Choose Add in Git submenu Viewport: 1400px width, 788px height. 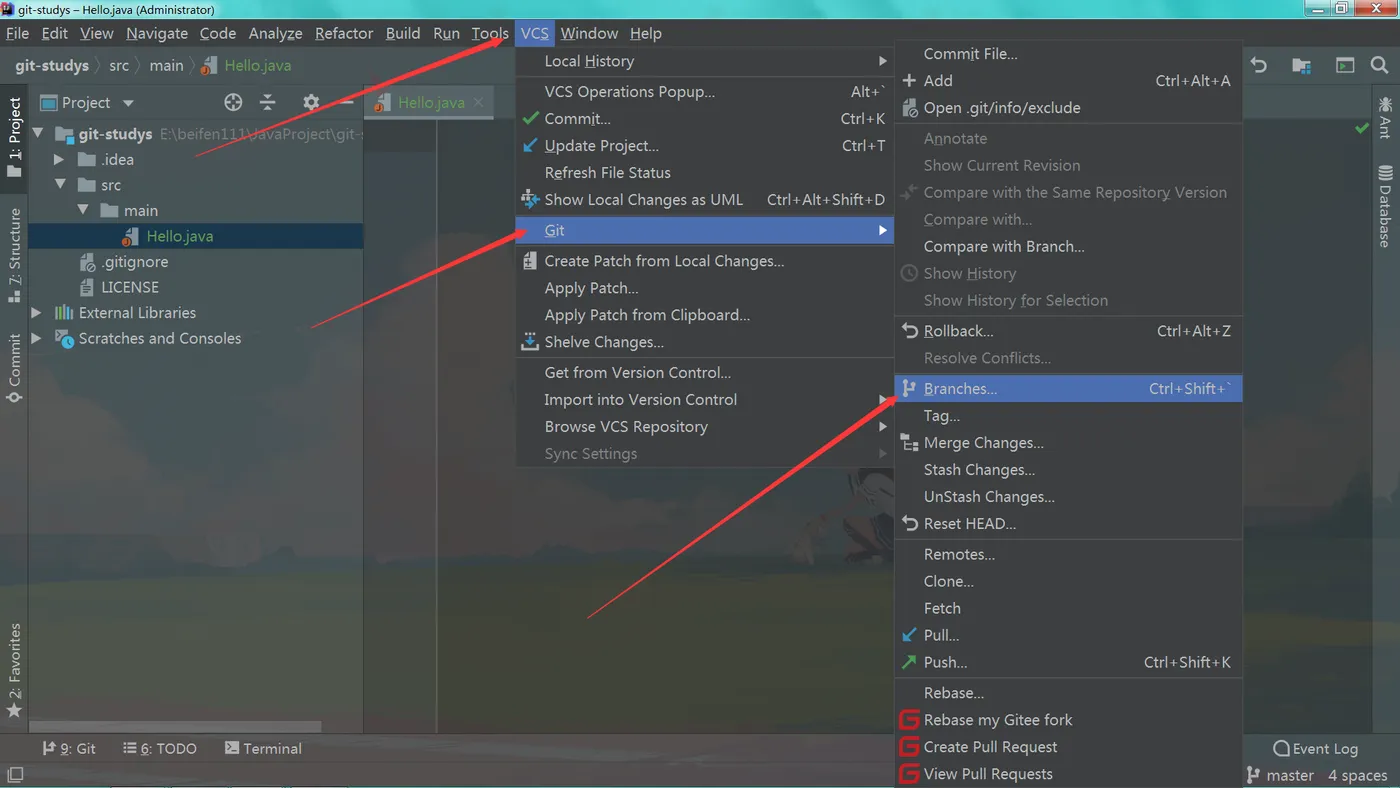pos(1068,81)
